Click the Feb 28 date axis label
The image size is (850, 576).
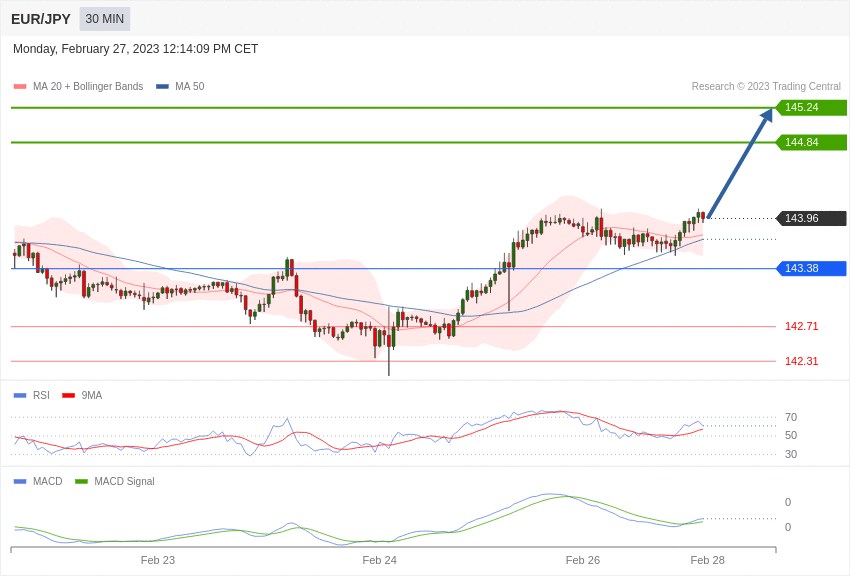[x=707, y=560]
